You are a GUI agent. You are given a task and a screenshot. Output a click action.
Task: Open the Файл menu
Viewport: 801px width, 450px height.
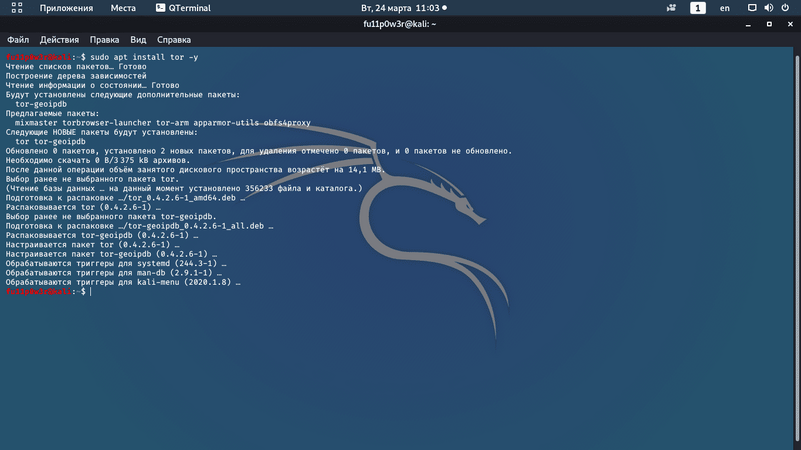pos(18,40)
